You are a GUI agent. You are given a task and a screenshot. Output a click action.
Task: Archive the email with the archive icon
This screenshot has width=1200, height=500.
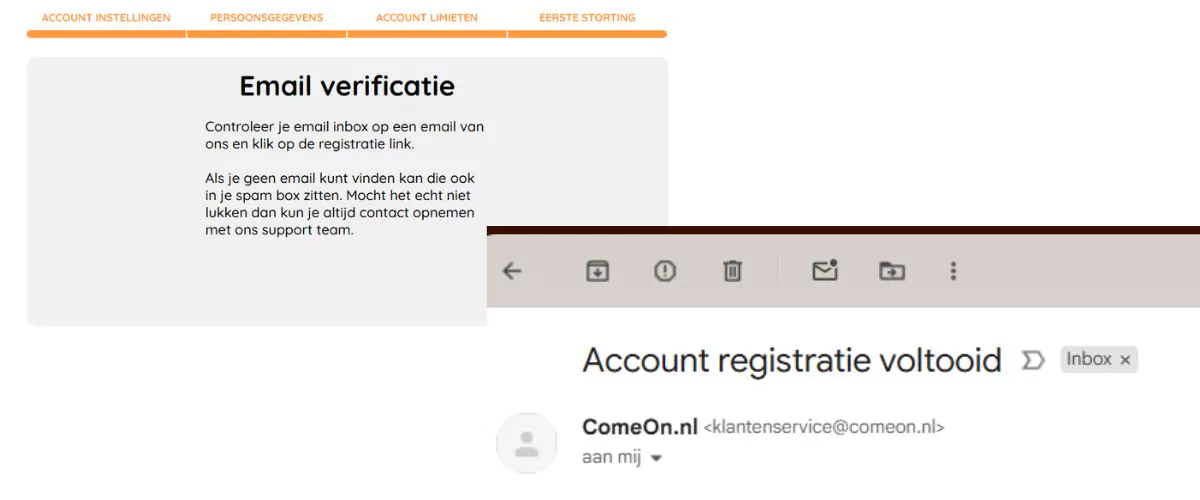click(597, 271)
